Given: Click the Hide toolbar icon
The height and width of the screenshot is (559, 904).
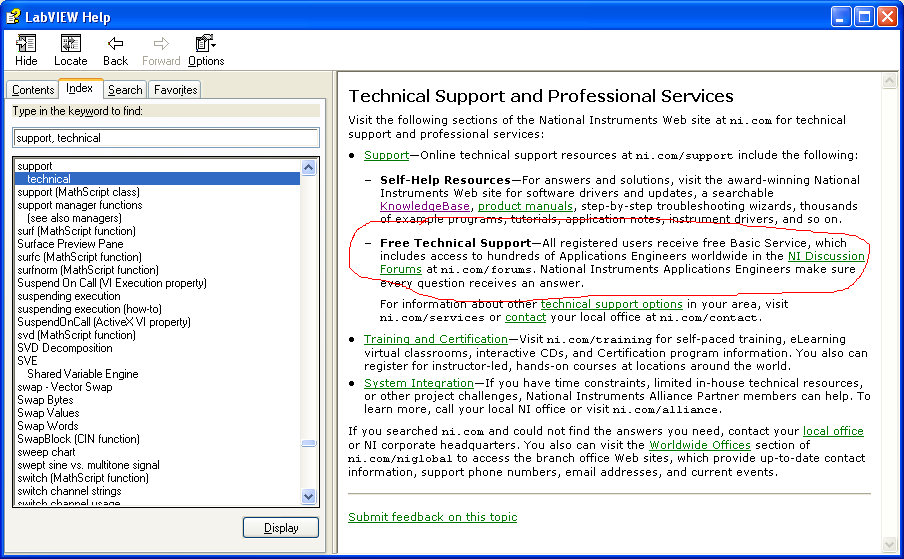Looking at the screenshot, I should [x=26, y=43].
